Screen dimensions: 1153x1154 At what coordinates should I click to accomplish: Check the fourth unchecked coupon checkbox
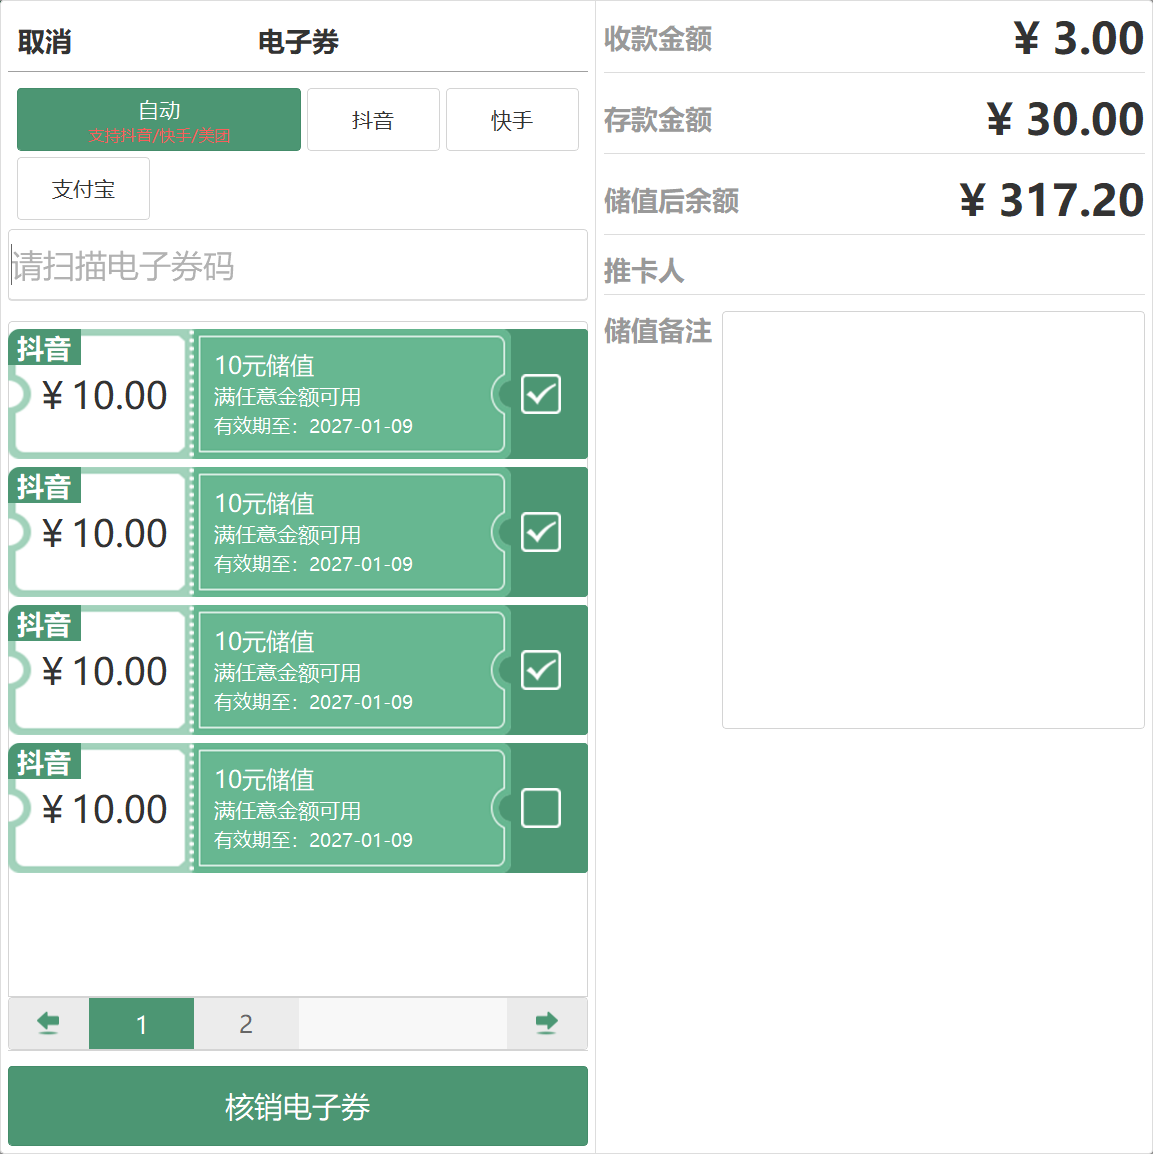tap(541, 808)
